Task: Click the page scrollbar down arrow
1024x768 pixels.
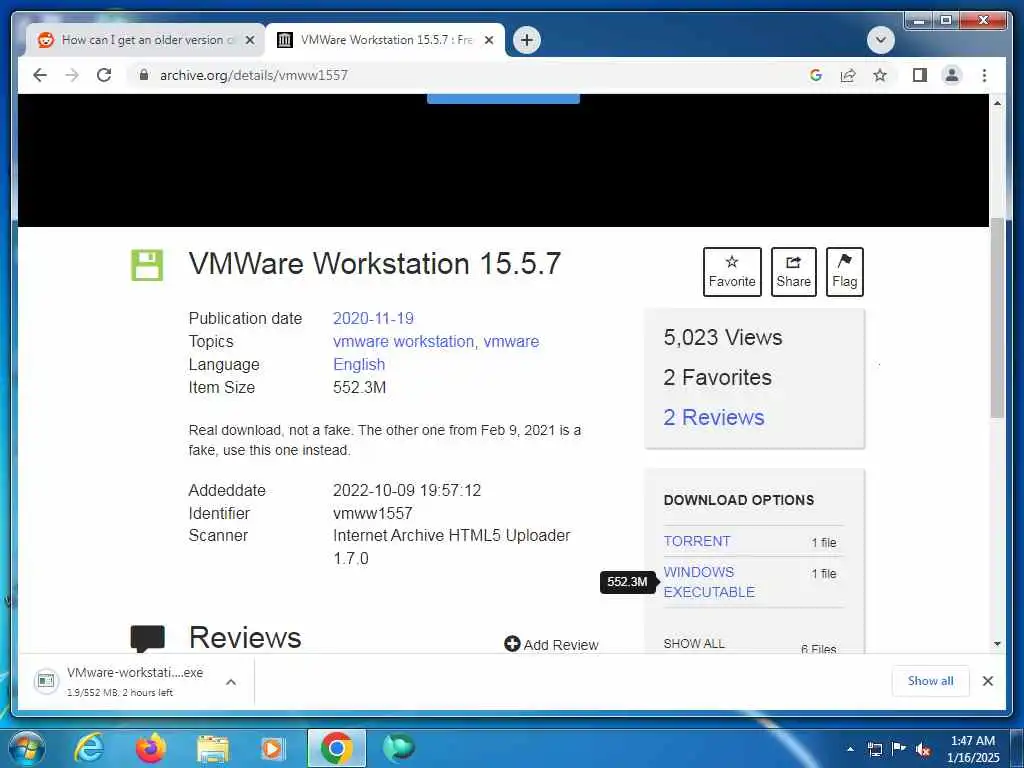Action: pyautogui.click(x=997, y=644)
